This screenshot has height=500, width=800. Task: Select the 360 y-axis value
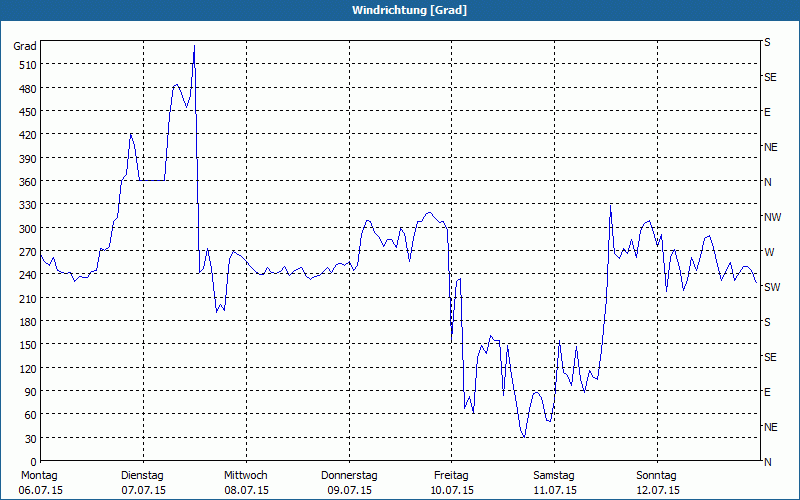click(x=28, y=182)
